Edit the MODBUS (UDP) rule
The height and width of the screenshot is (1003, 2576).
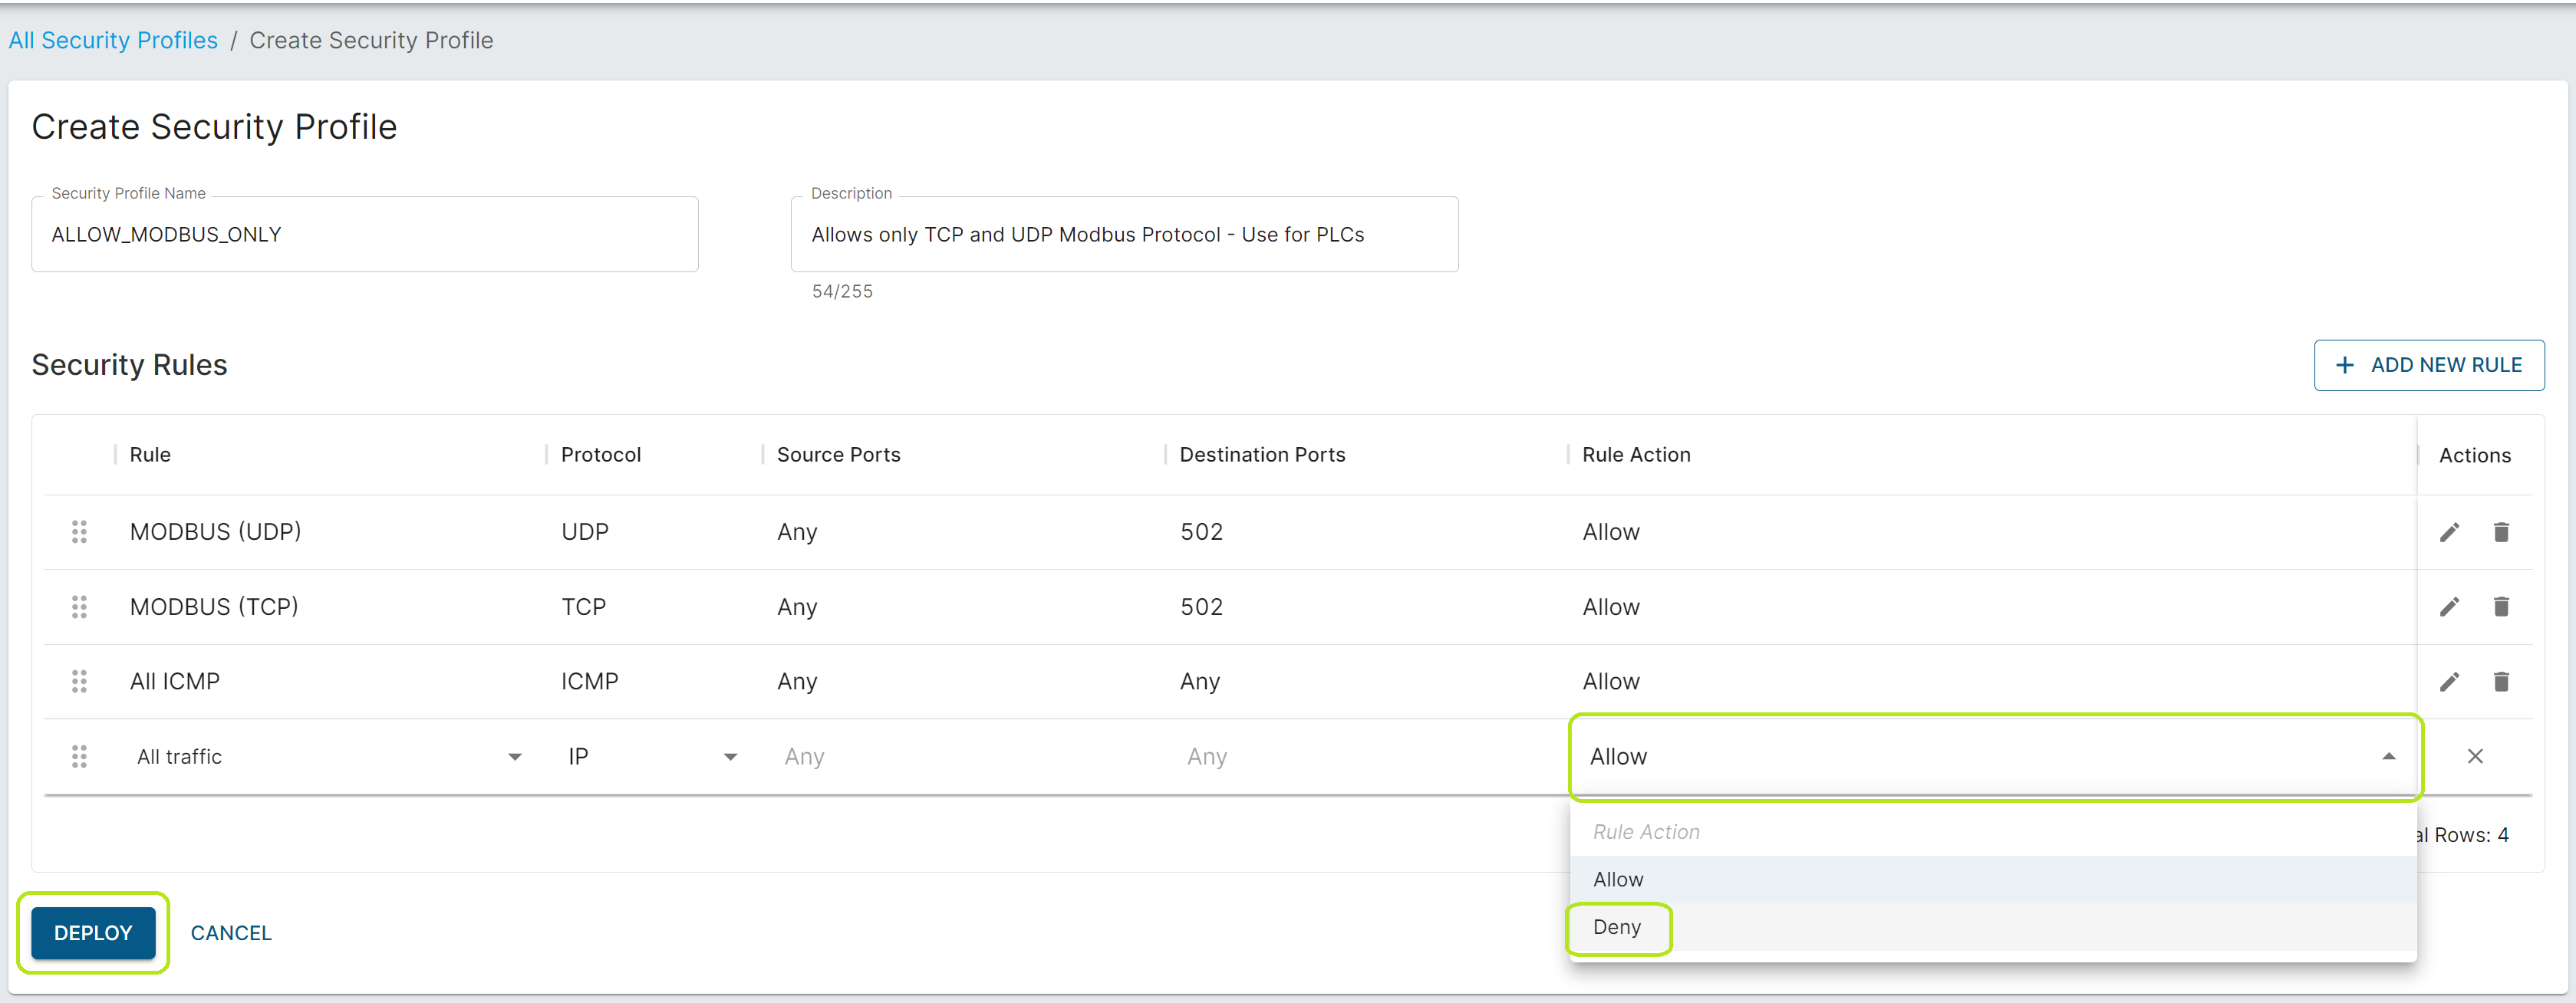point(2449,531)
